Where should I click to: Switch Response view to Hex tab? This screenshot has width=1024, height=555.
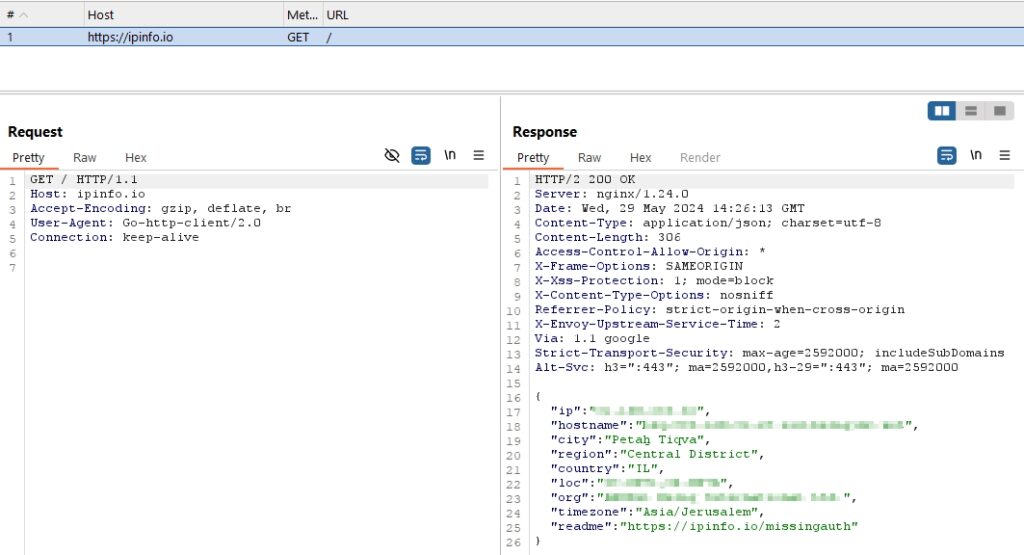(641, 158)
